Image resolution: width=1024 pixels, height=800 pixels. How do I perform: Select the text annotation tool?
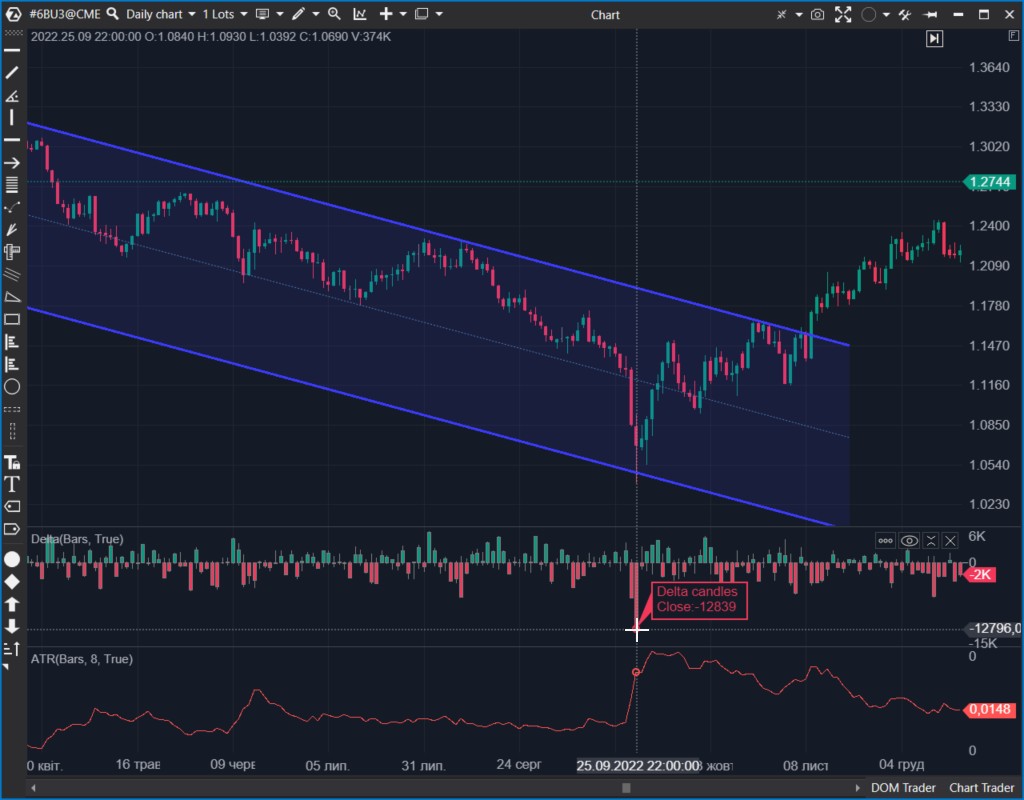pyautogui.click(x=12, y=483)
